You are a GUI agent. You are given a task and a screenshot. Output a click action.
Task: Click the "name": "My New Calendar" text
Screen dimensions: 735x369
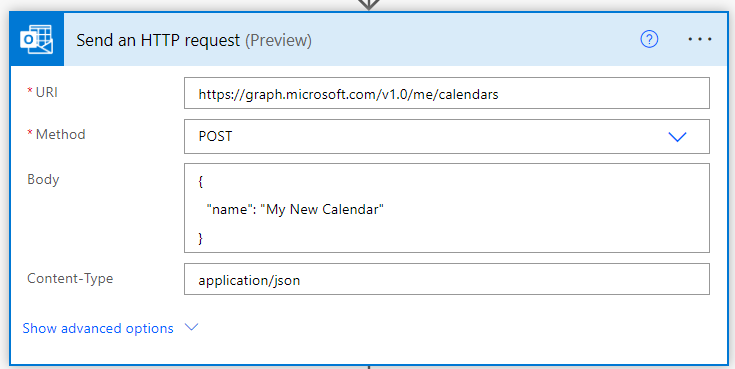coord(295,210)
